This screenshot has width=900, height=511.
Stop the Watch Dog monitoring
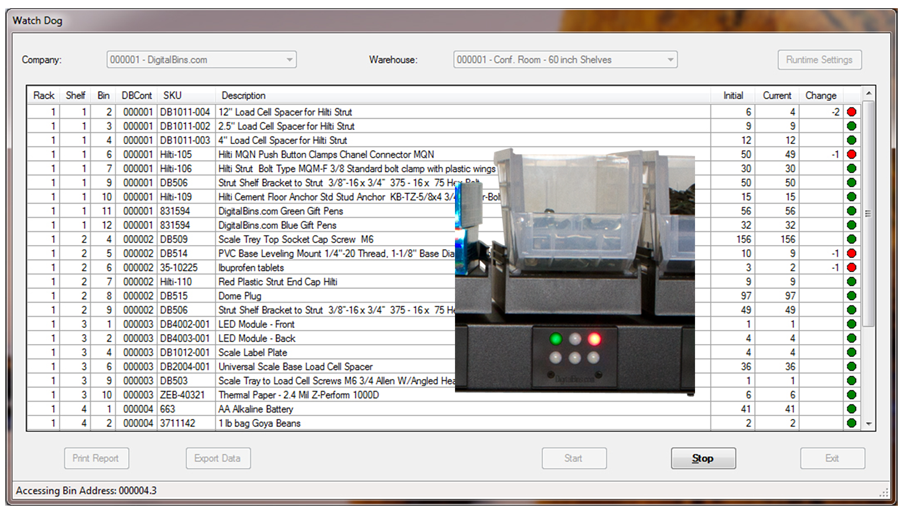click(703, 458)
